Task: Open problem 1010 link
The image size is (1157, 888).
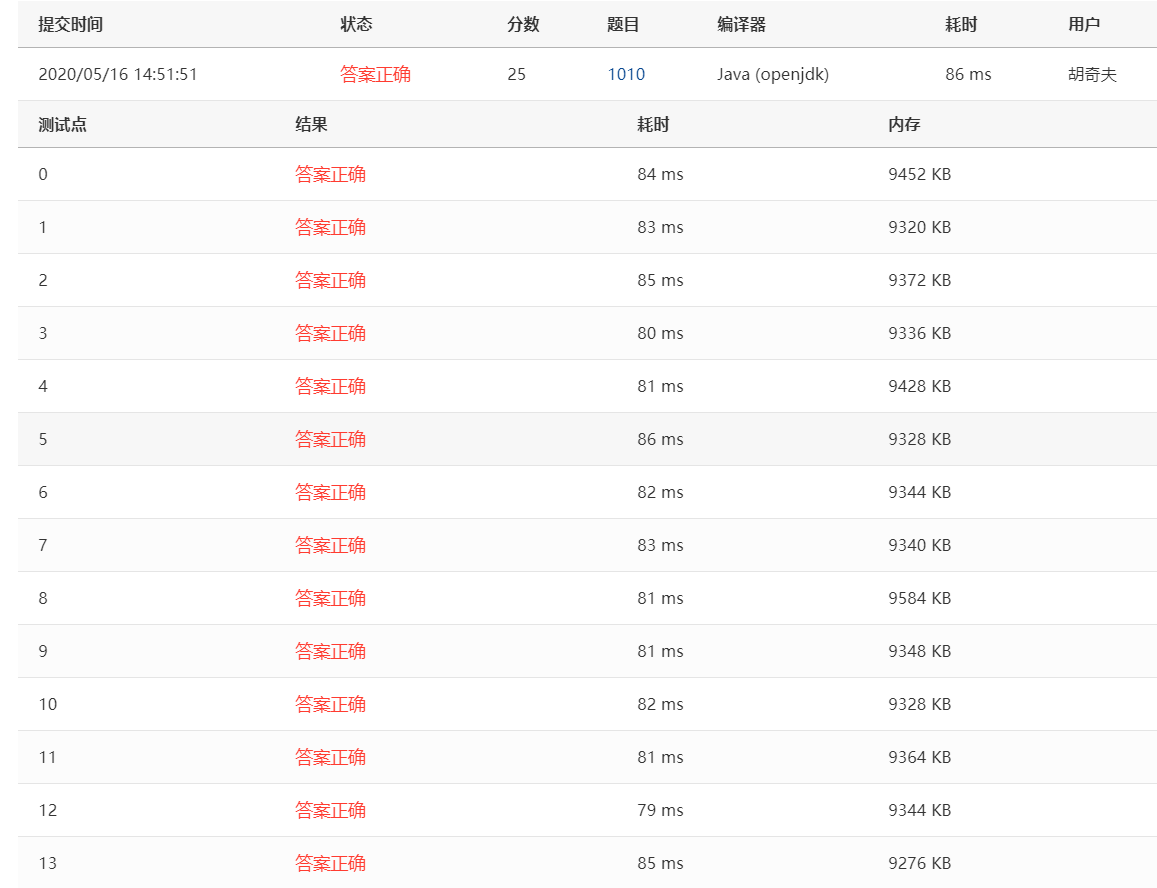Action: click(626, 75)
